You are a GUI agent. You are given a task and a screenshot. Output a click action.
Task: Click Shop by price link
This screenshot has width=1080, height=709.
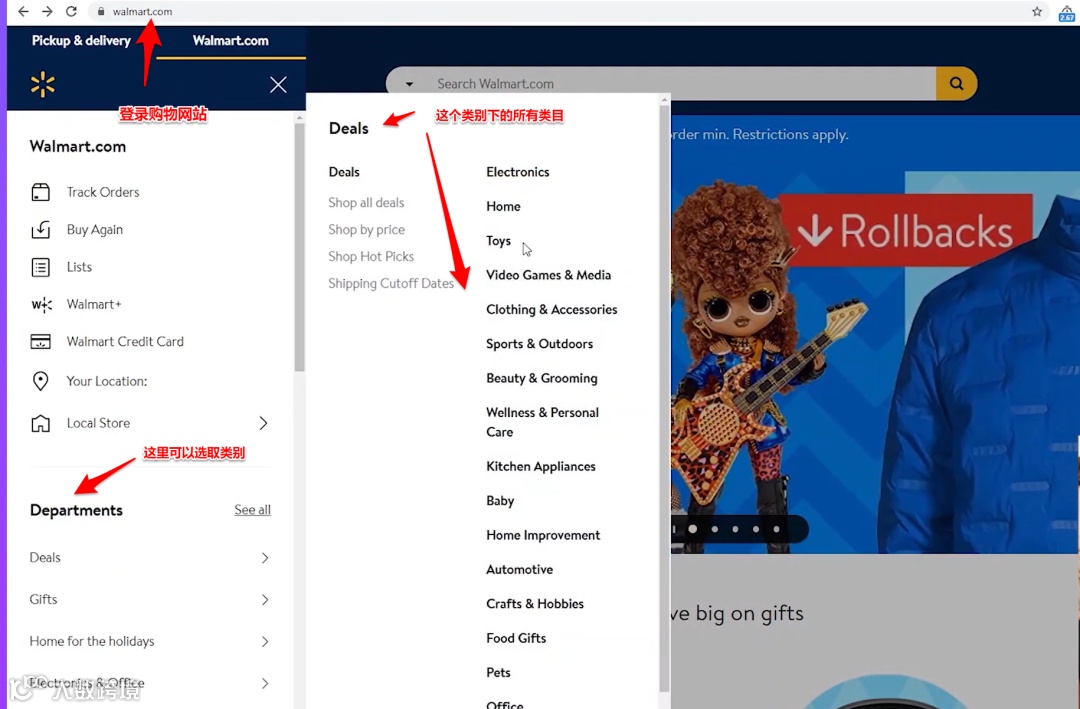pyautogui.click(x=366, y=229)
